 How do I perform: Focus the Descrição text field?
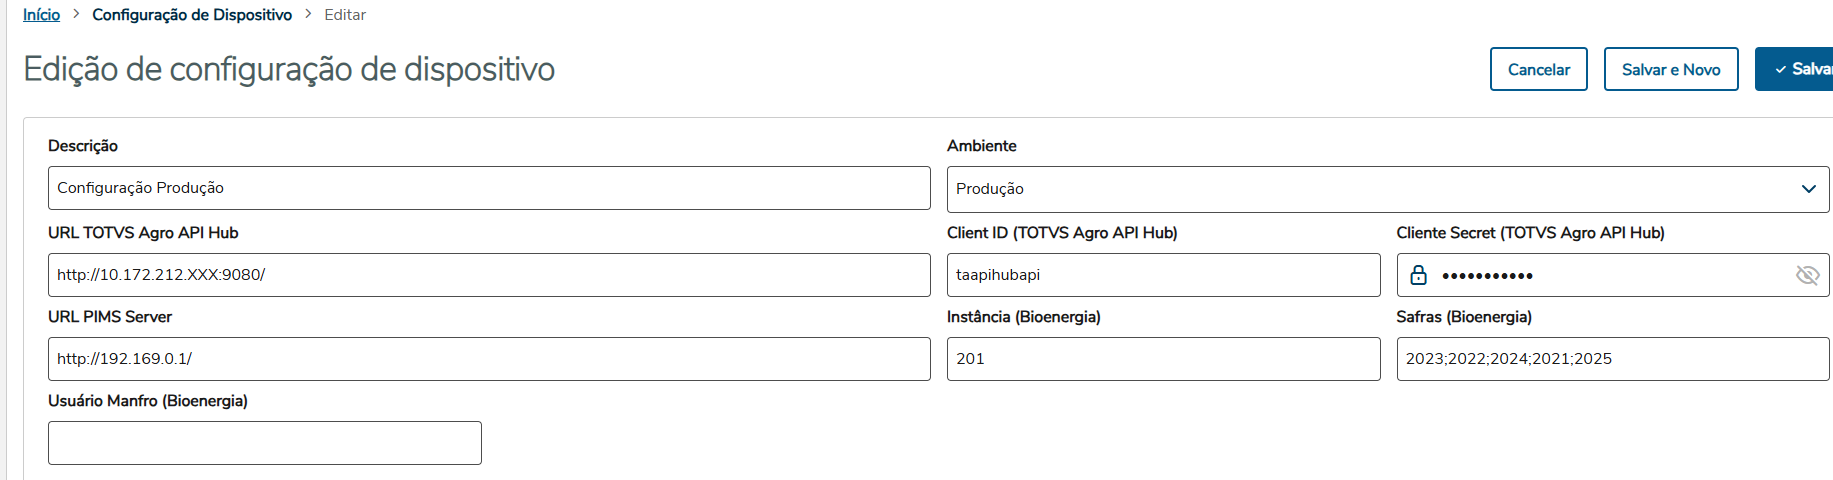(x=488, y=188)
